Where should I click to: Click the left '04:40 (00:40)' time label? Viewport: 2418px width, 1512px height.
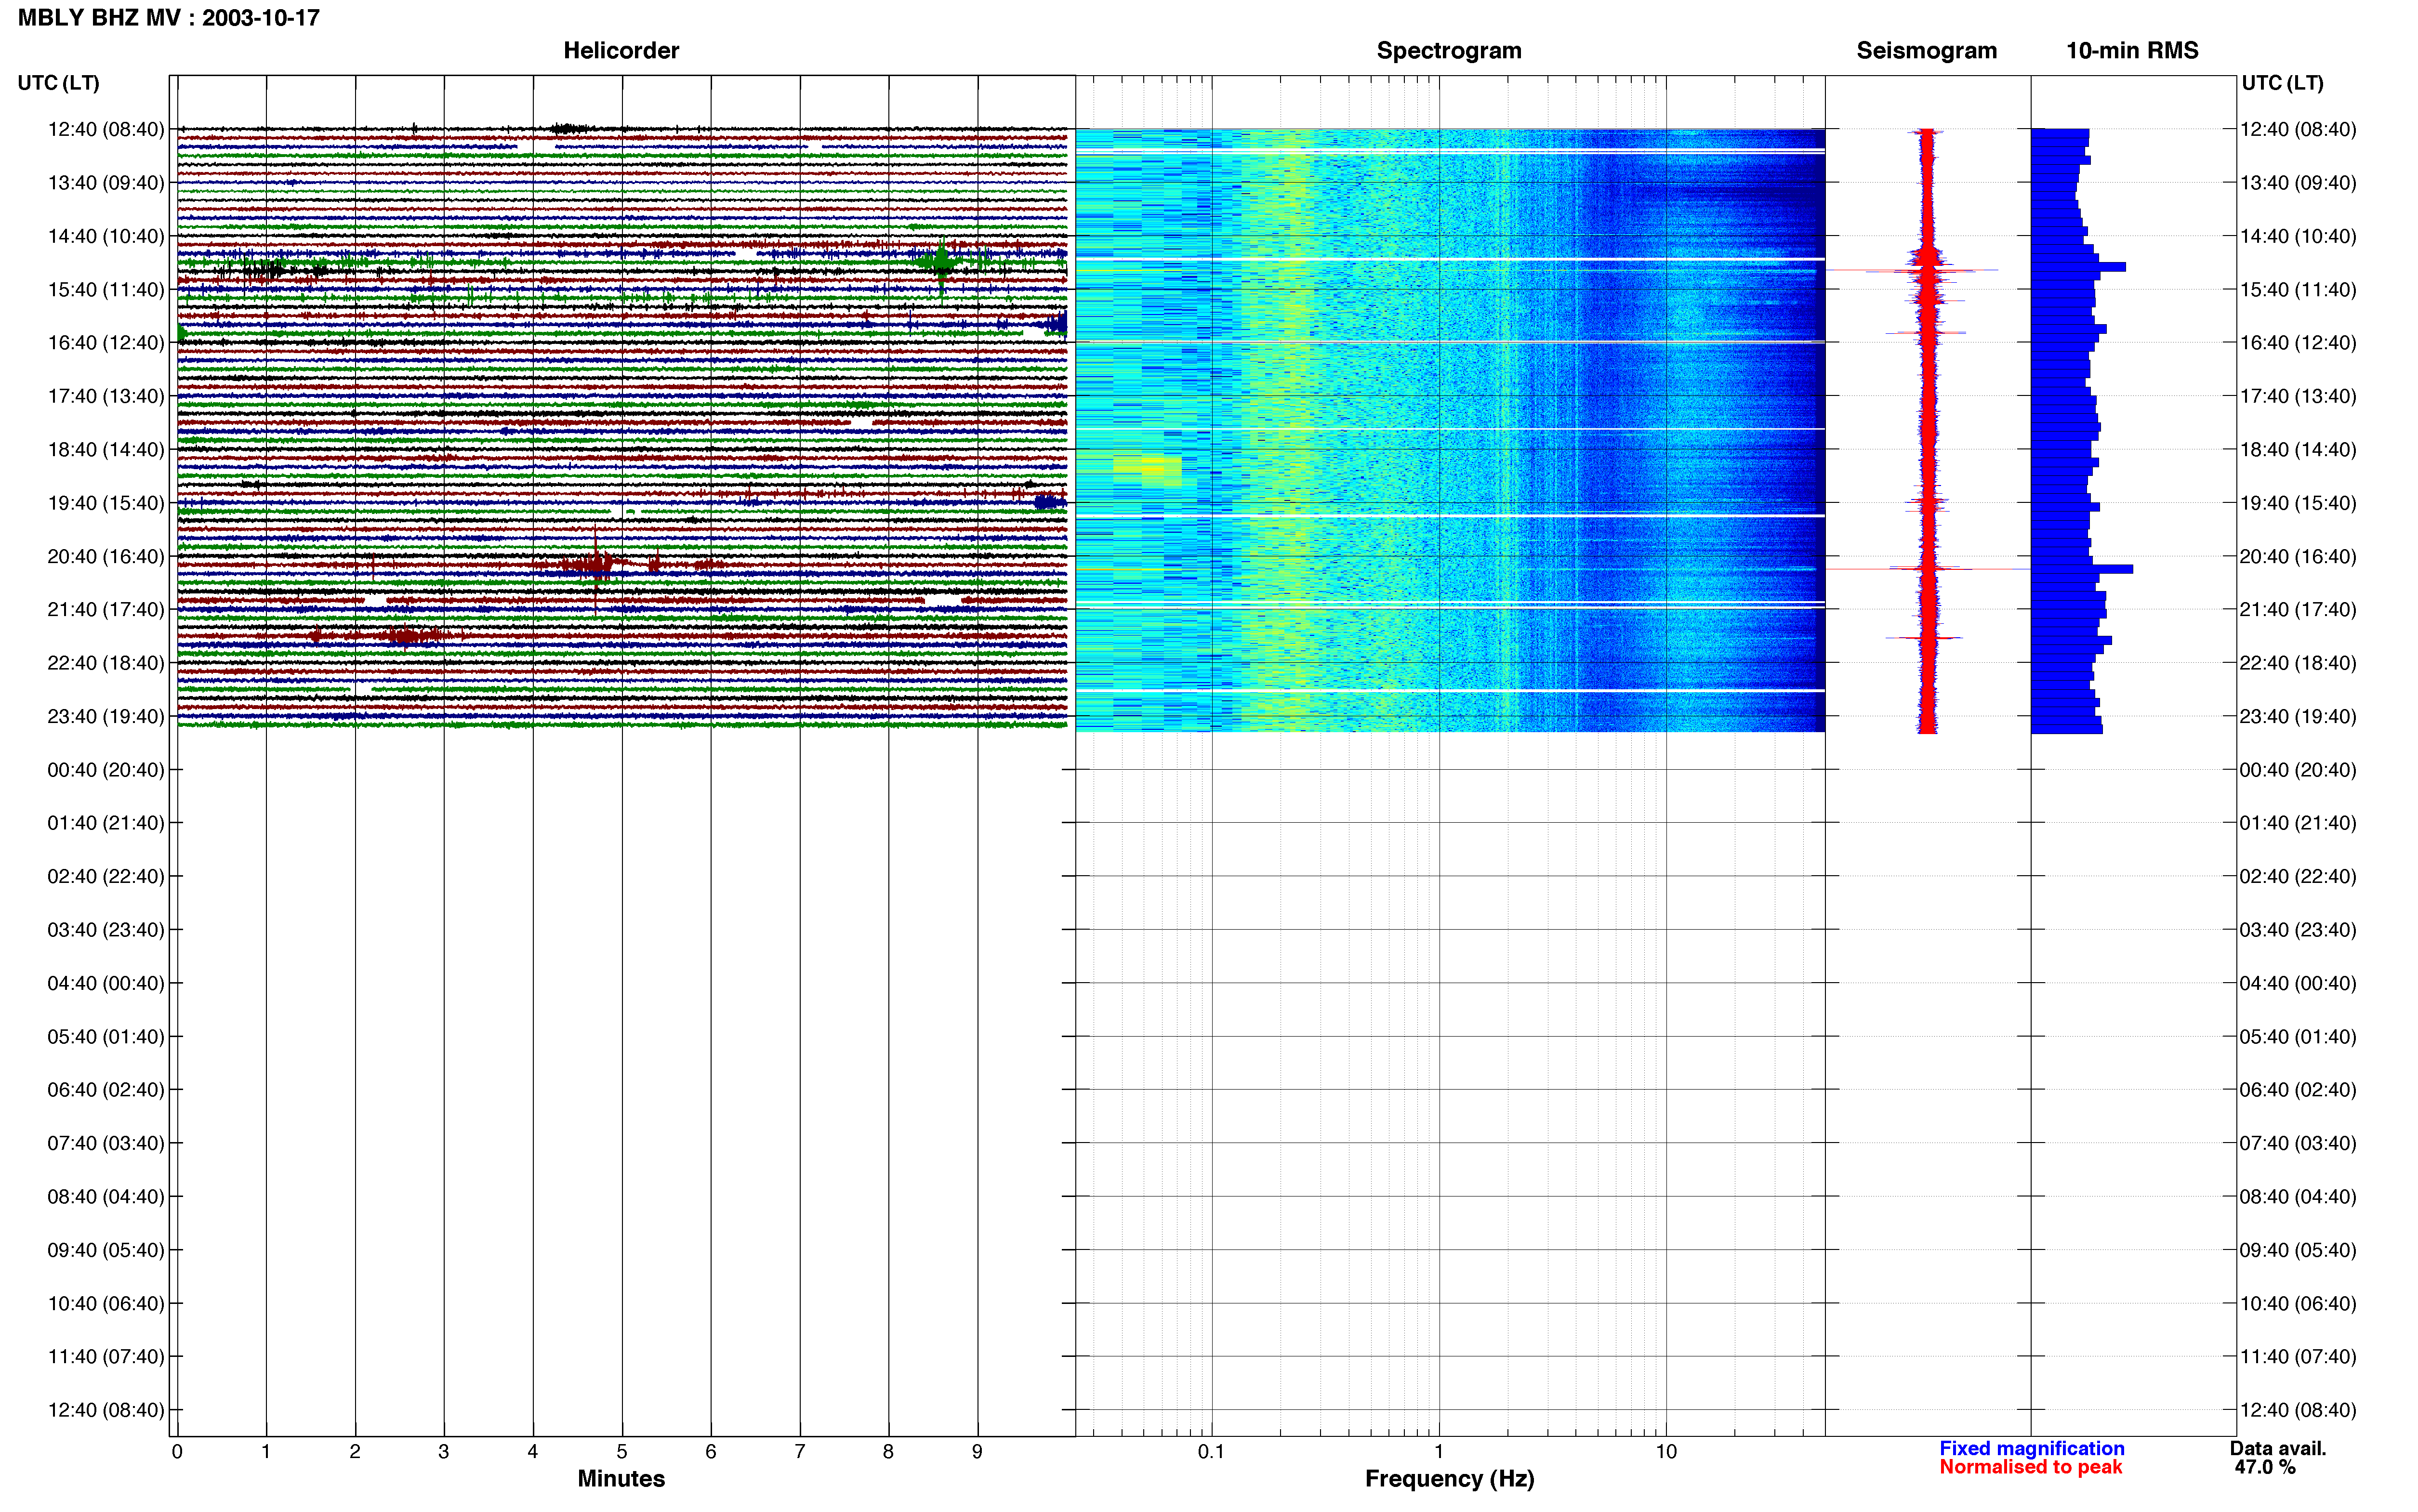click(106, 983)
